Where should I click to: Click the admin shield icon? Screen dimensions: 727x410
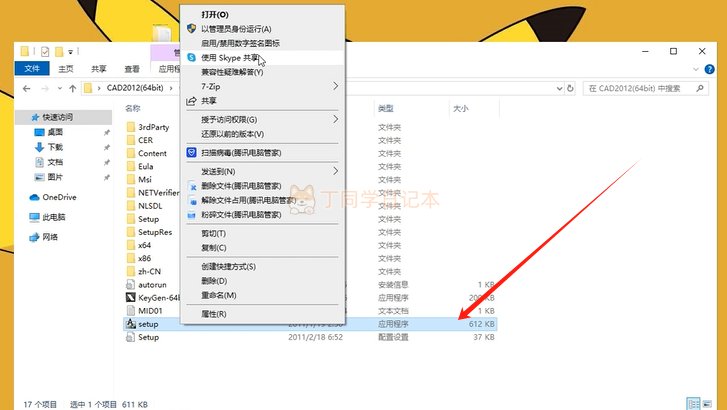coord(191,29)
